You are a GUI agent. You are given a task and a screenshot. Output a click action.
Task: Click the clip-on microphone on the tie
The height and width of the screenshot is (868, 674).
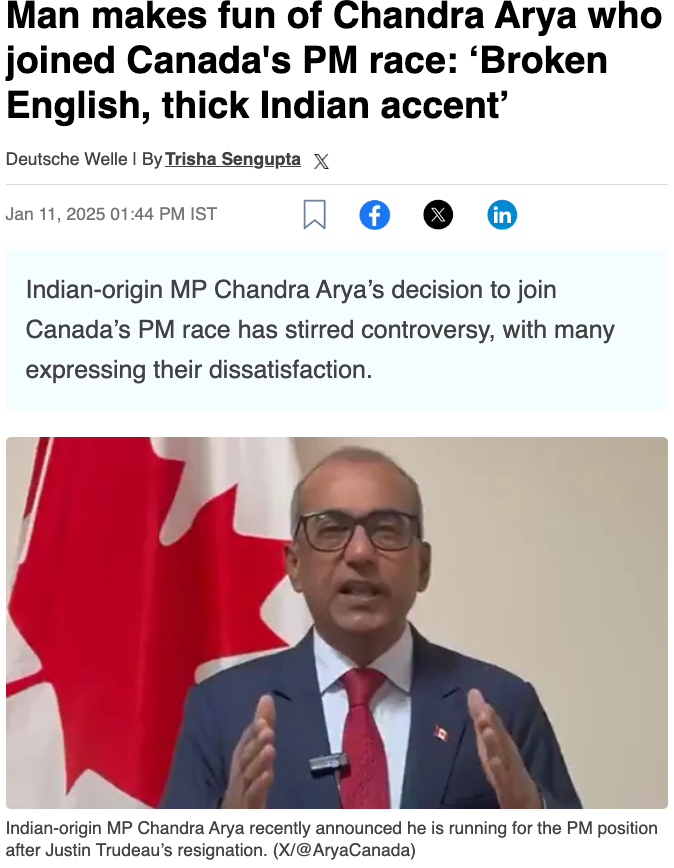coord(329,764)
